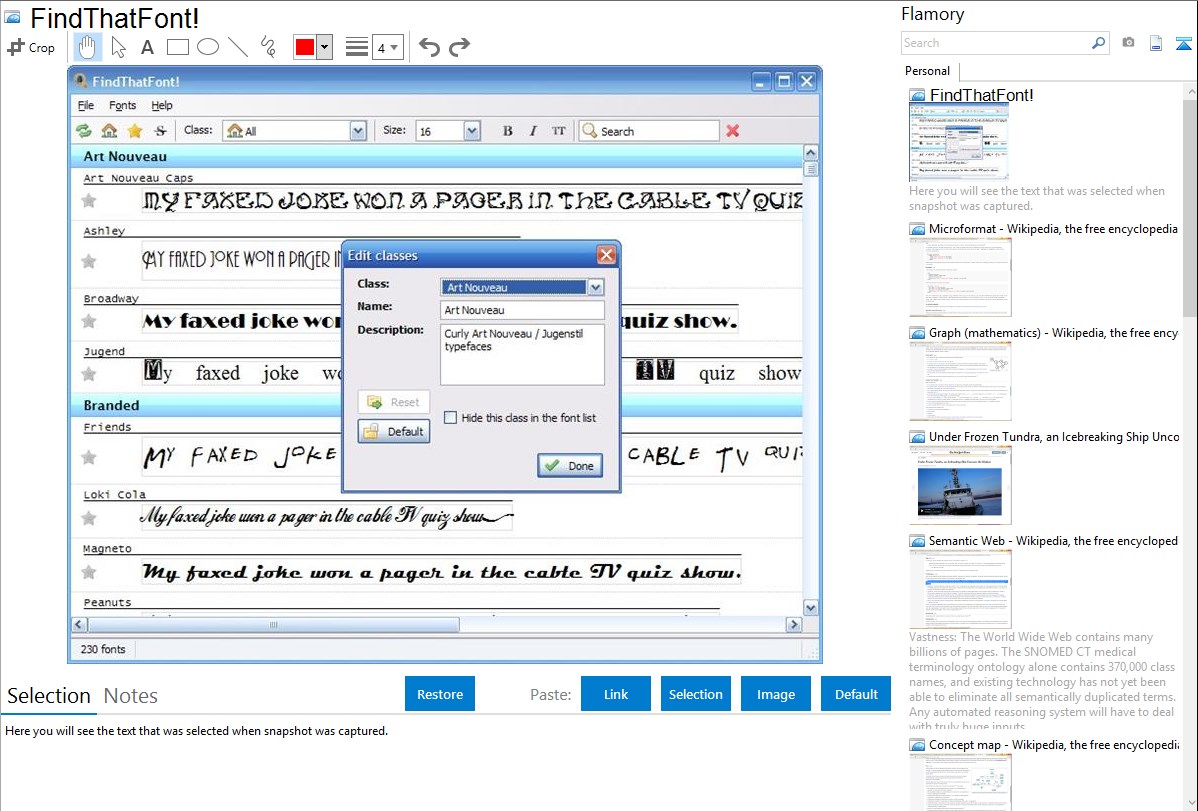Click the font list up scroll arrow
Screen dimensions: 1198x811
point(811,151)
